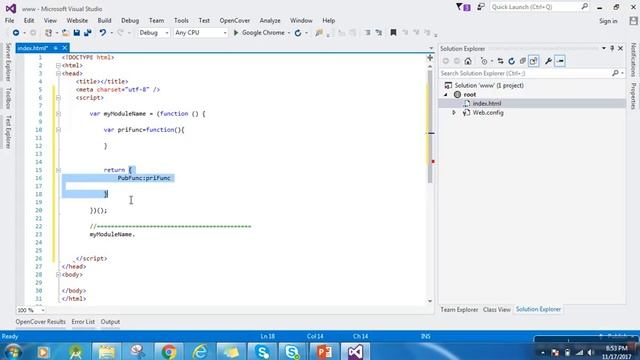The width and height of the screenshot is (640, 360).
Task: Open the Output panel tab
Action: pyautogui.click(x=110, y=322)
